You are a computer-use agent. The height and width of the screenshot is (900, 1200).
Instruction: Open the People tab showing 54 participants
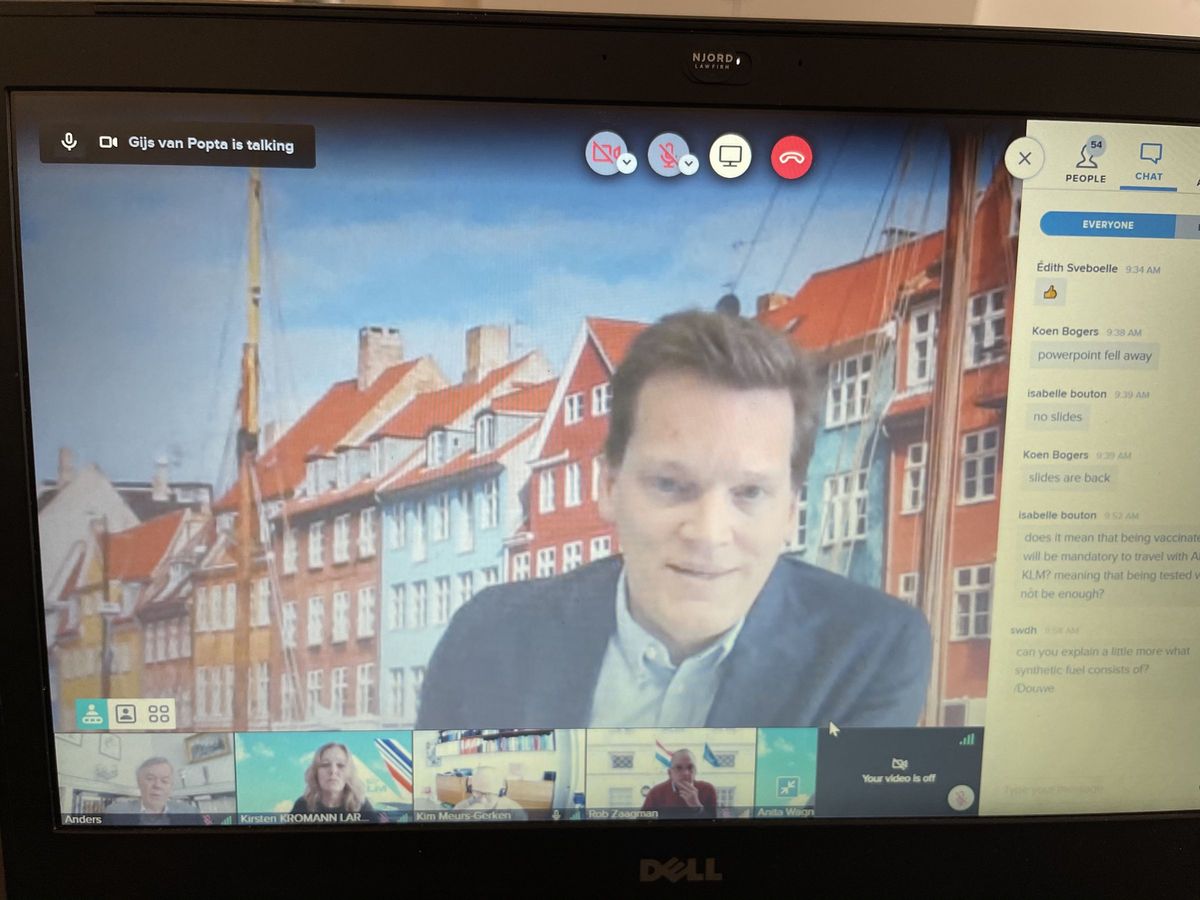tap(1086, 162)
